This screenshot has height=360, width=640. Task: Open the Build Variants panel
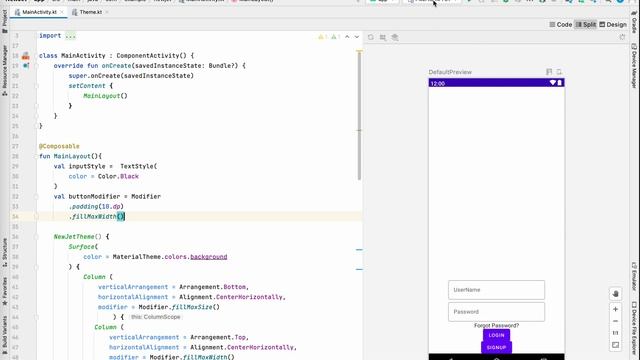pyautogui.click(x=4, y=335)
